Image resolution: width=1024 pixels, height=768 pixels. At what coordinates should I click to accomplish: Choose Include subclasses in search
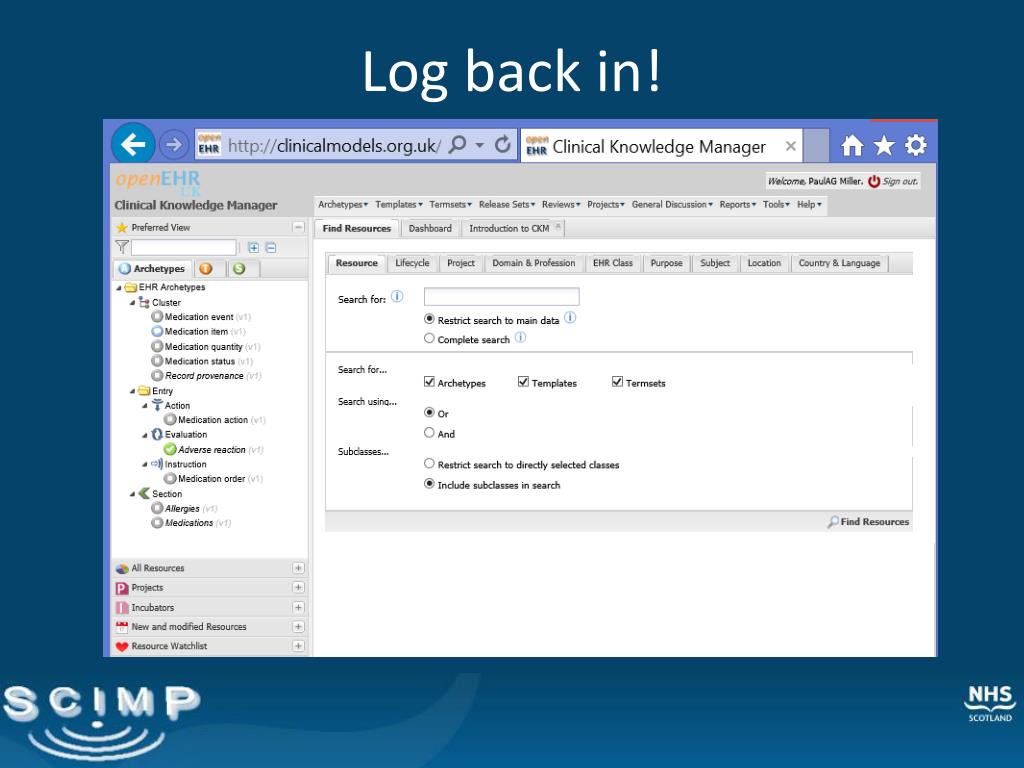pyautogui.click(x=429, y=484)
